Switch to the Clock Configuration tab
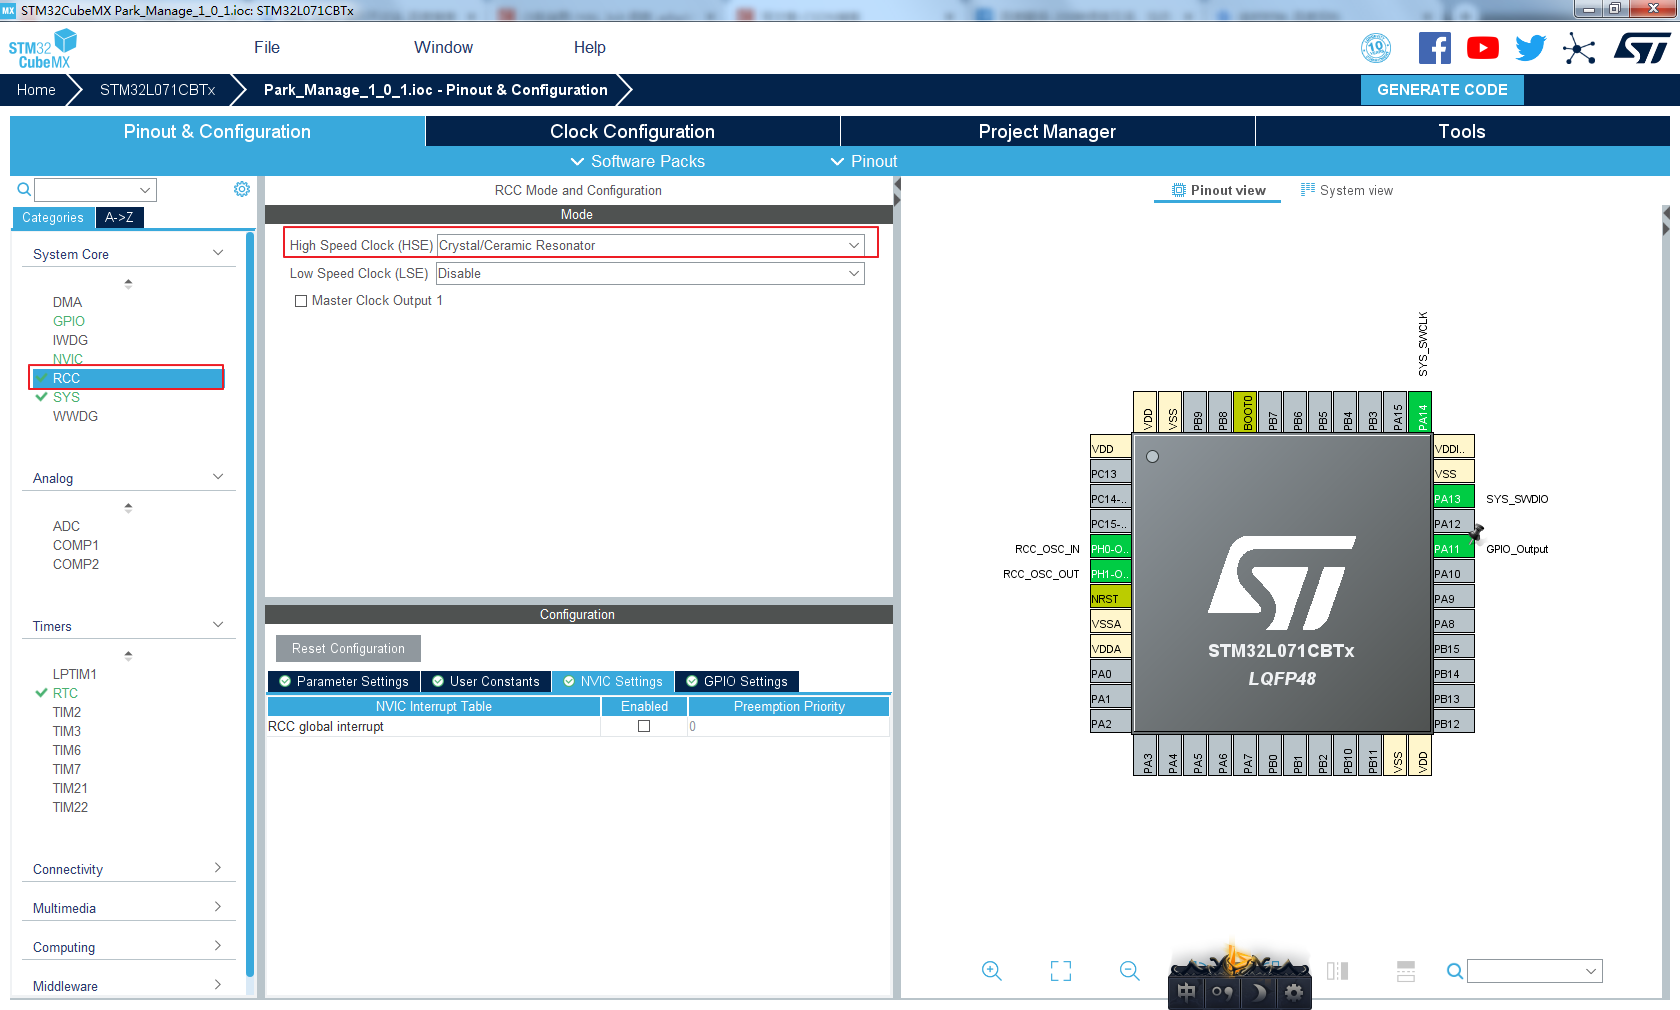 [632, 131]
